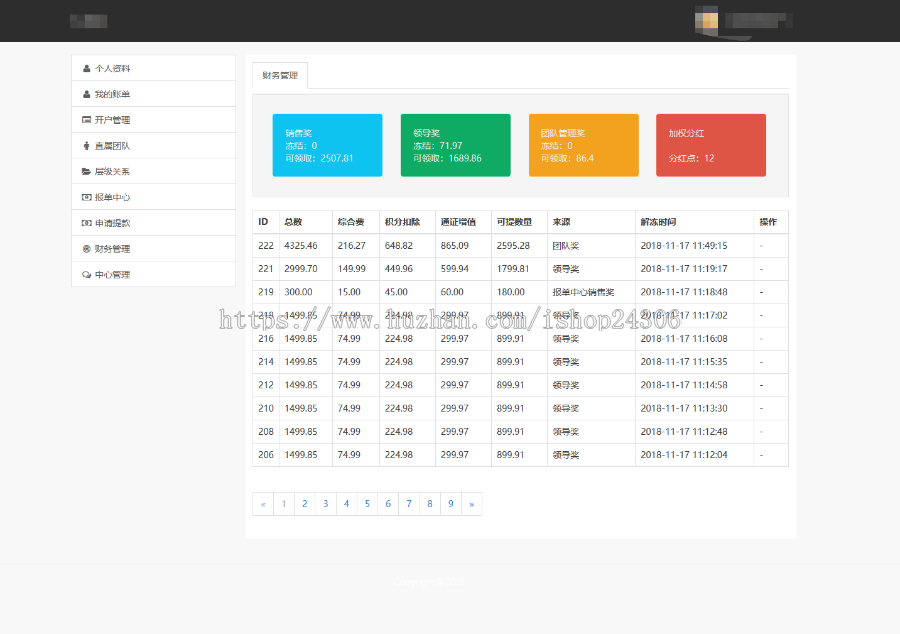The image size is (900, 634).
Task: Click the money icon beside 申请提款
Action: pos(87,223)
